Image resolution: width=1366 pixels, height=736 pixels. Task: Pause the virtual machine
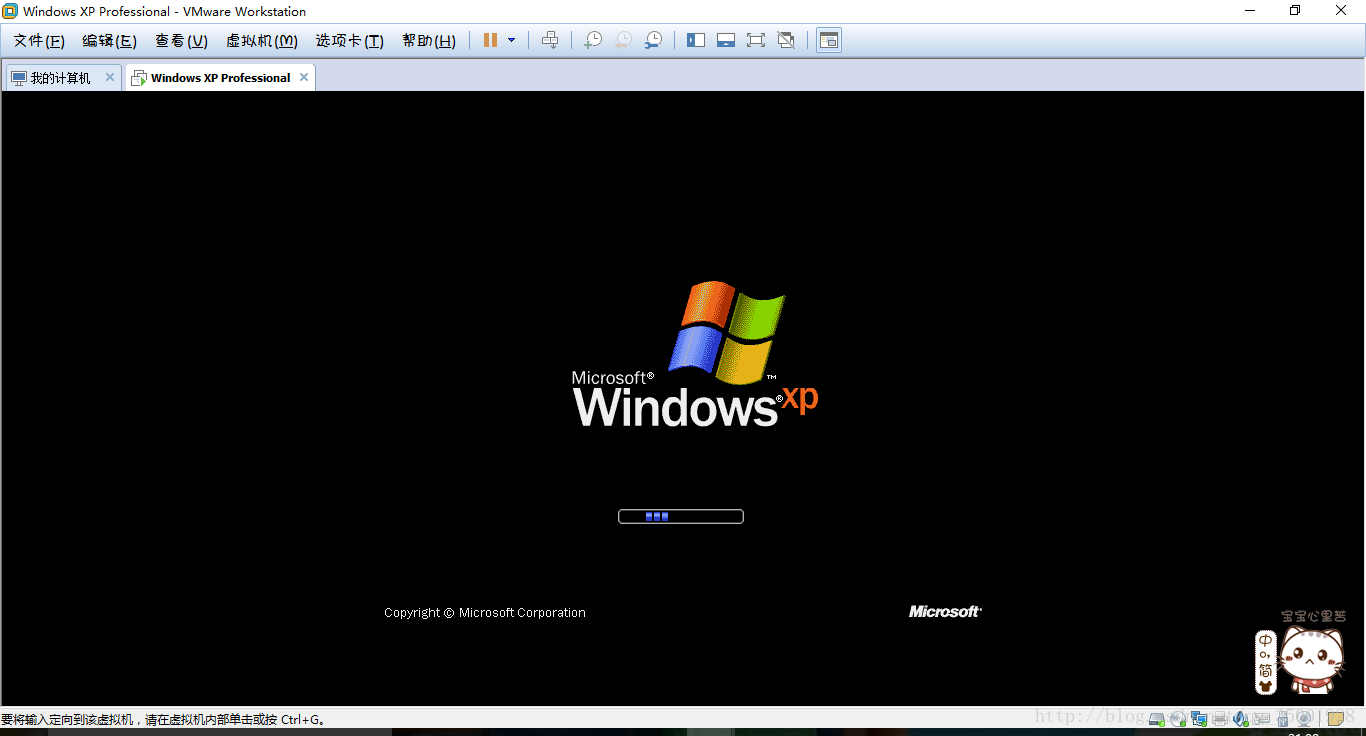[490, 40]
